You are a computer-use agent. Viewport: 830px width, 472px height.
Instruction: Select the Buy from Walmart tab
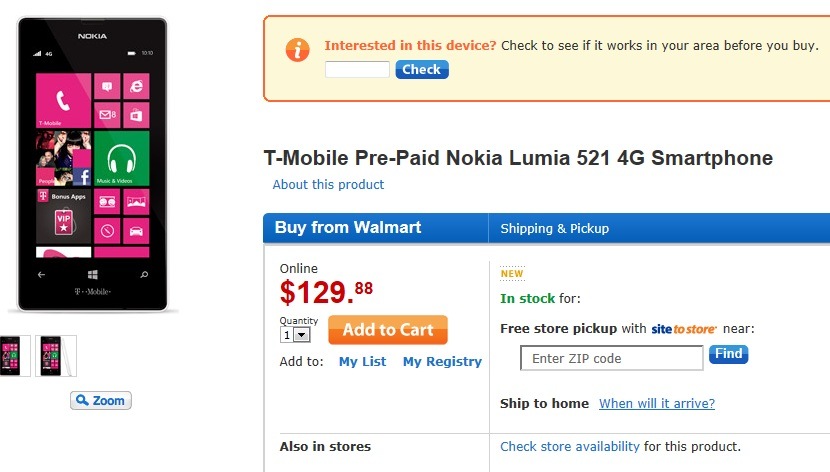click(348, 228)
